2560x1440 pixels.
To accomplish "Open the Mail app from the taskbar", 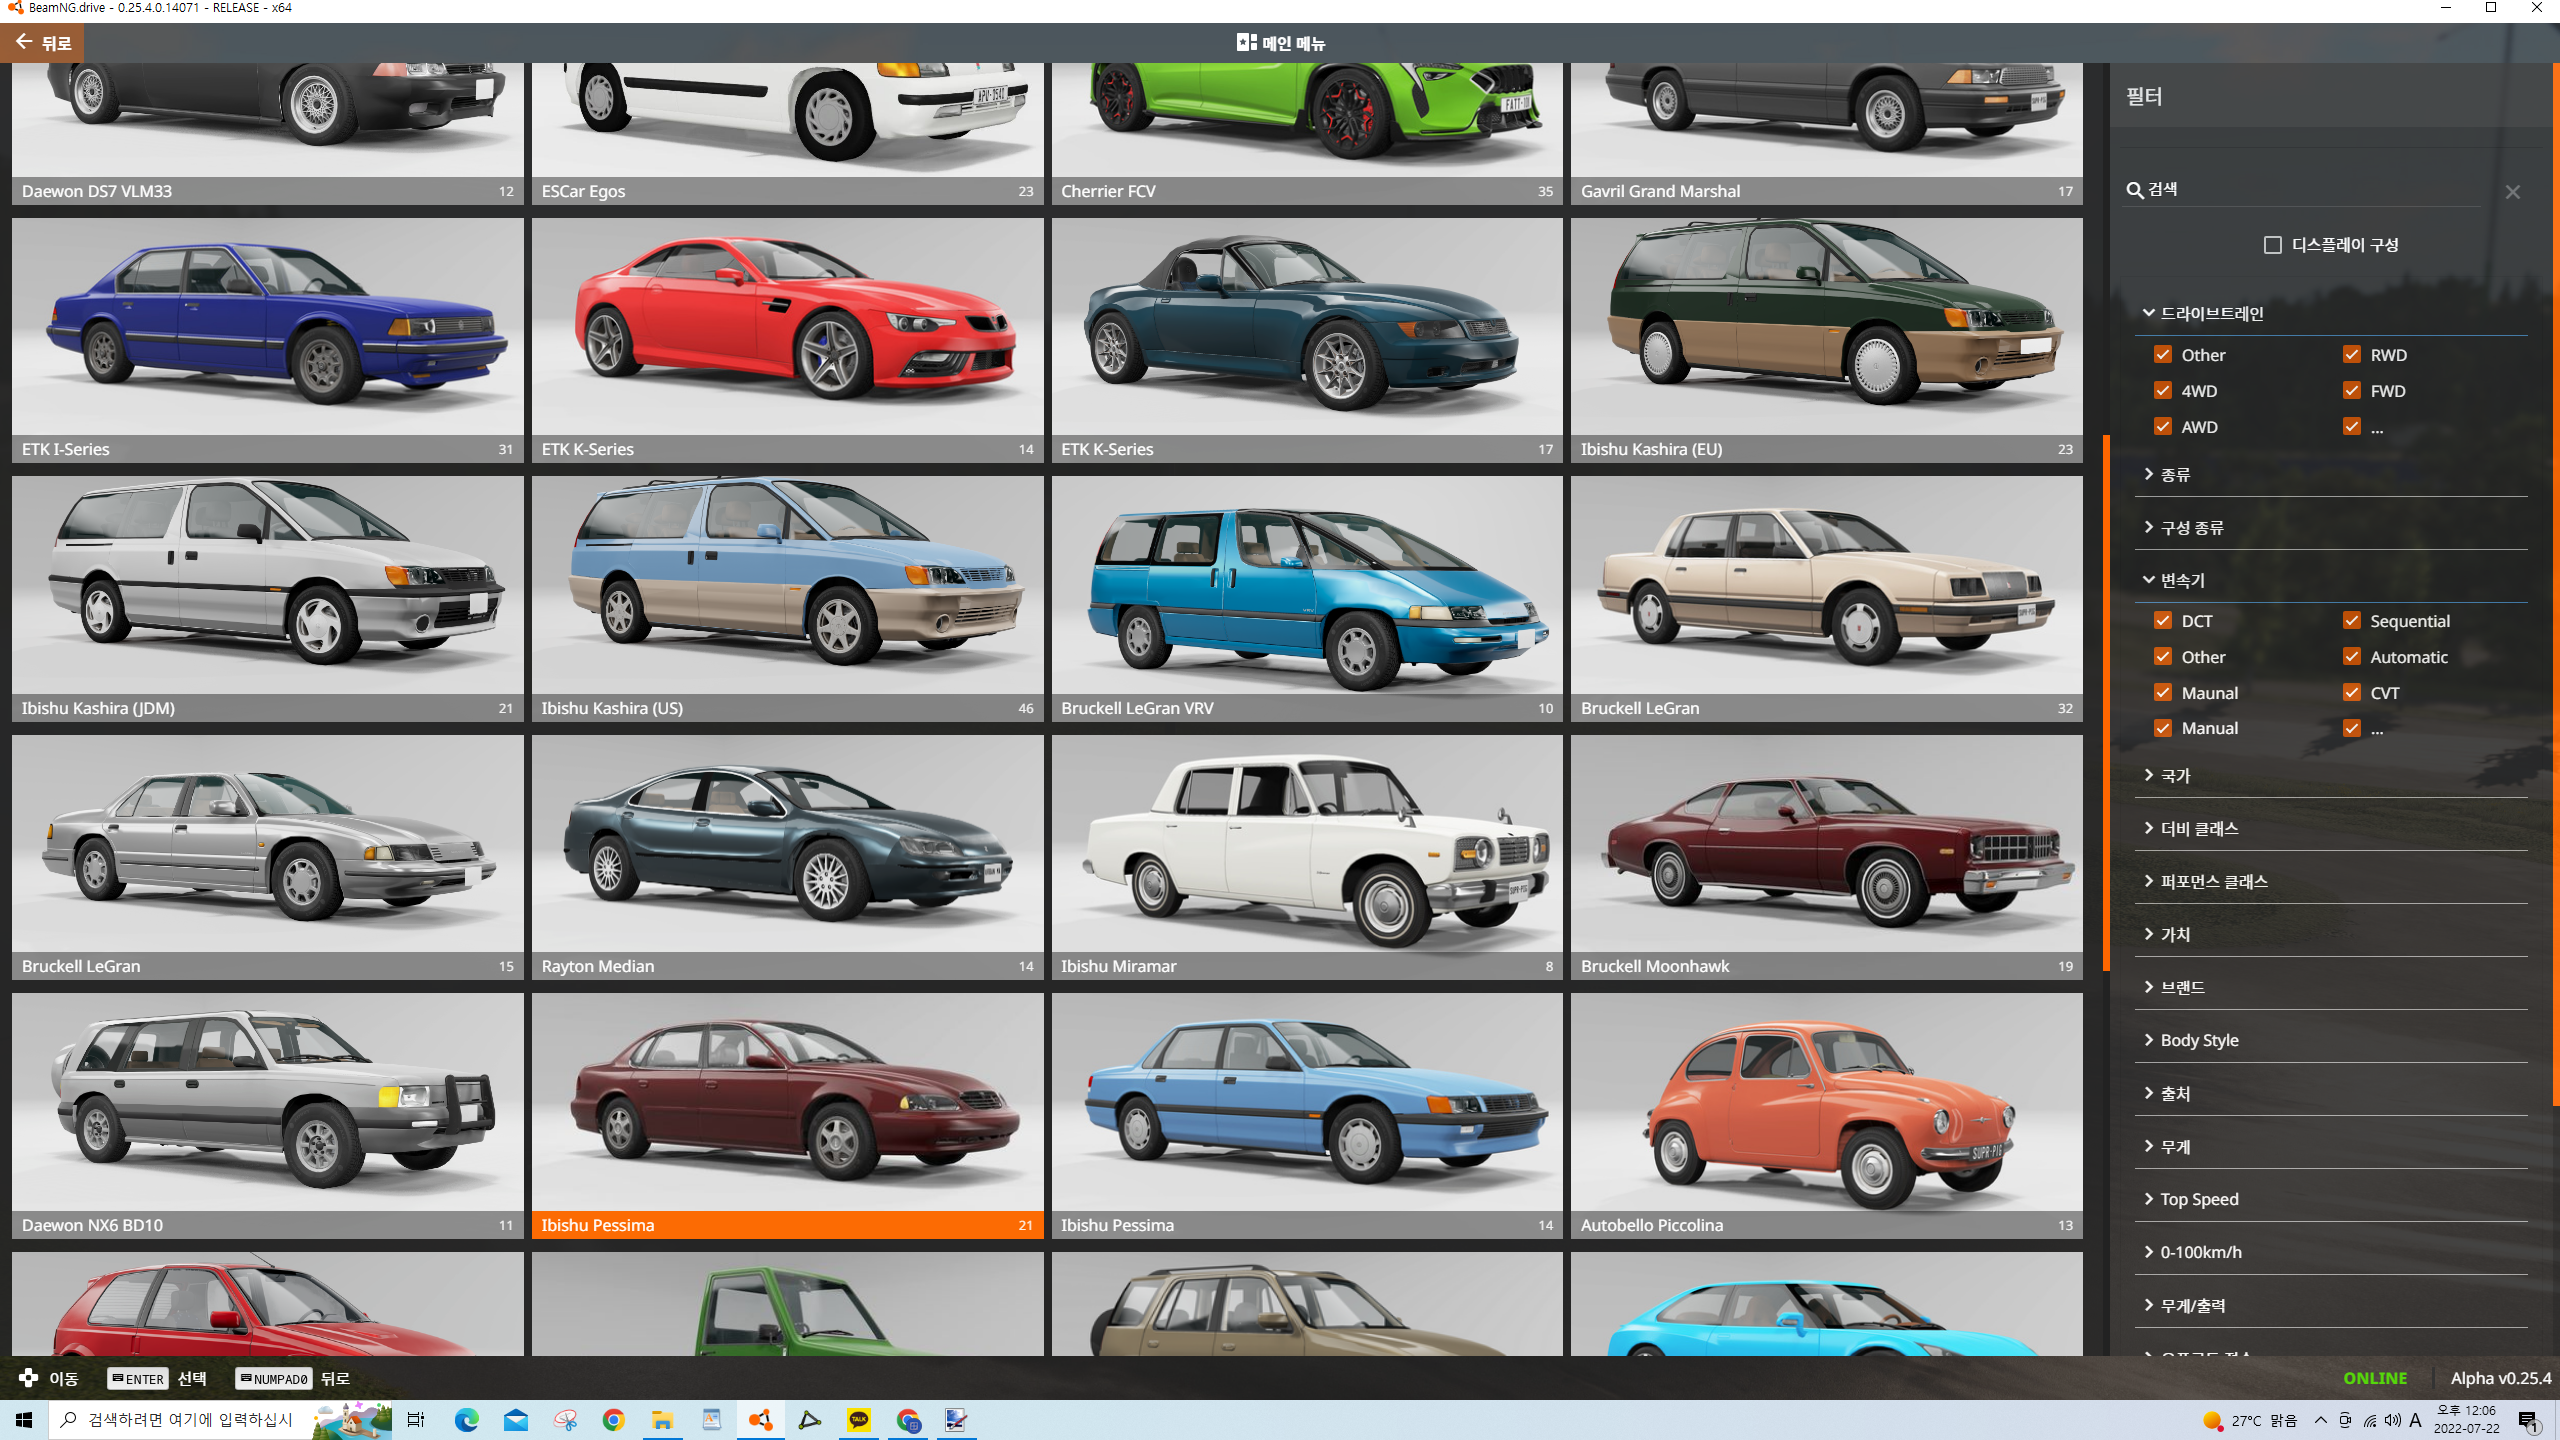I will pos(516,1420).
